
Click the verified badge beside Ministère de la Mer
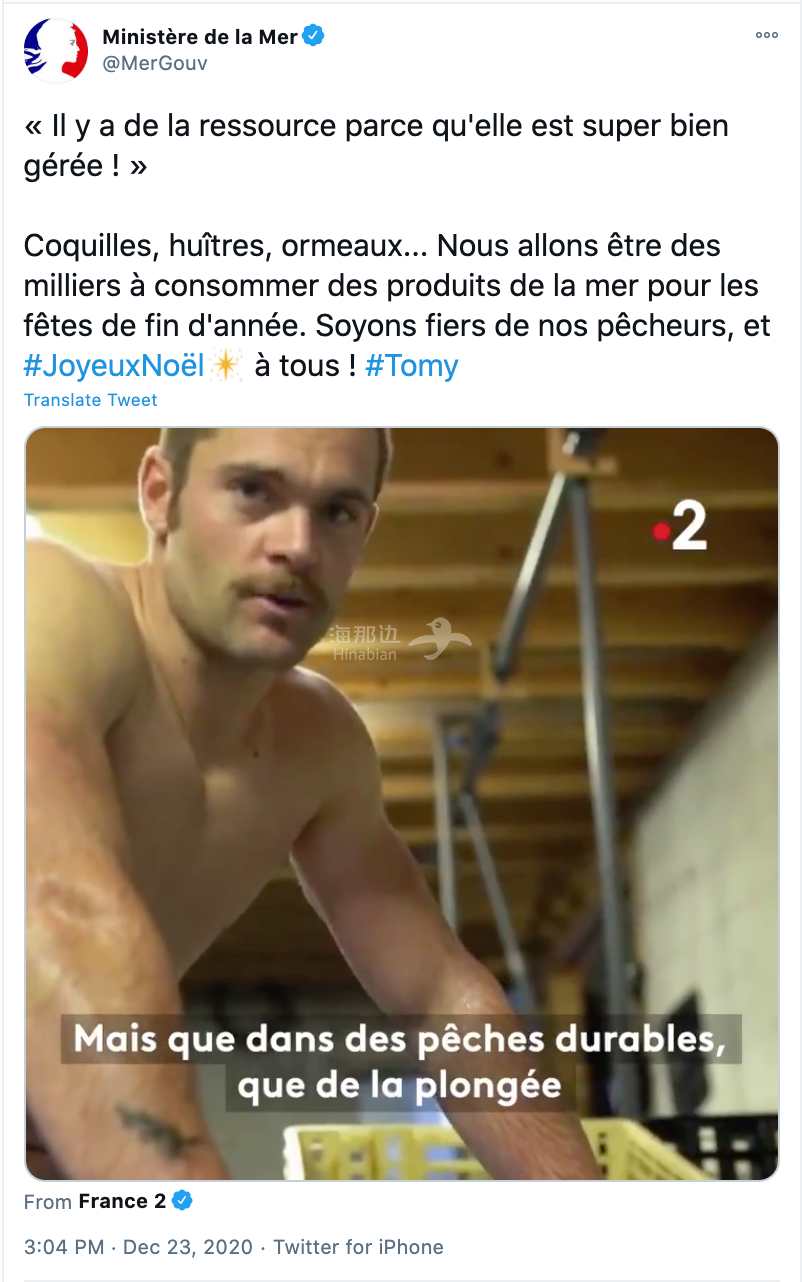[x=314, y=37]
